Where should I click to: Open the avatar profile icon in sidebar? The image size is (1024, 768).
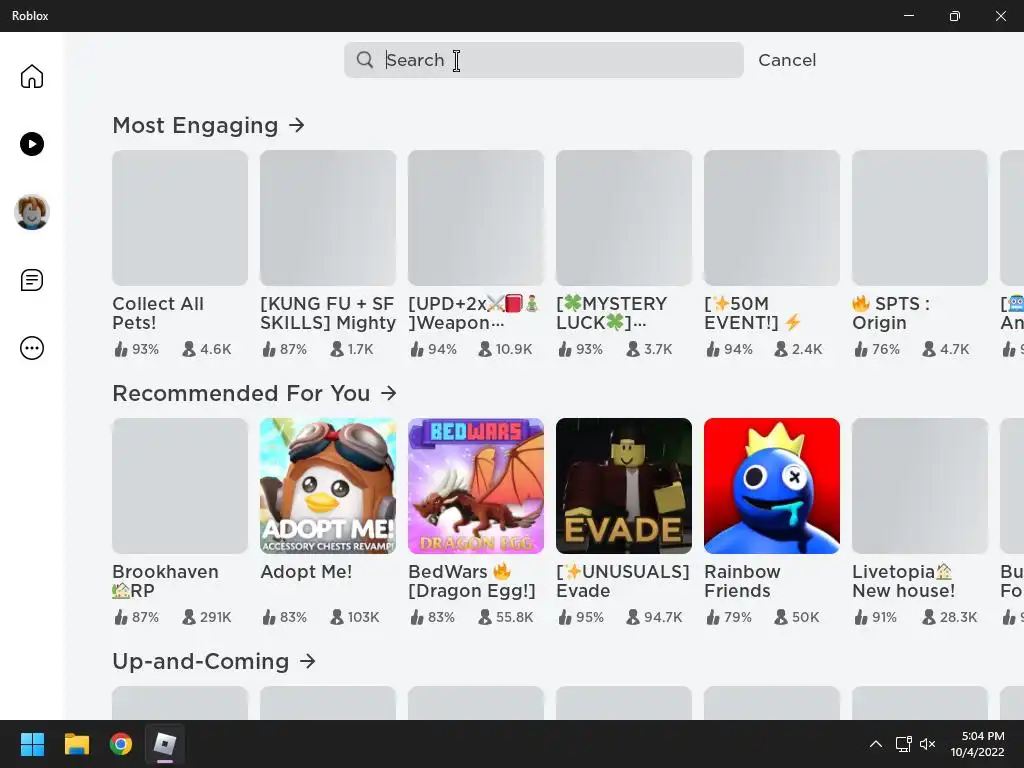tap(31, 212)
